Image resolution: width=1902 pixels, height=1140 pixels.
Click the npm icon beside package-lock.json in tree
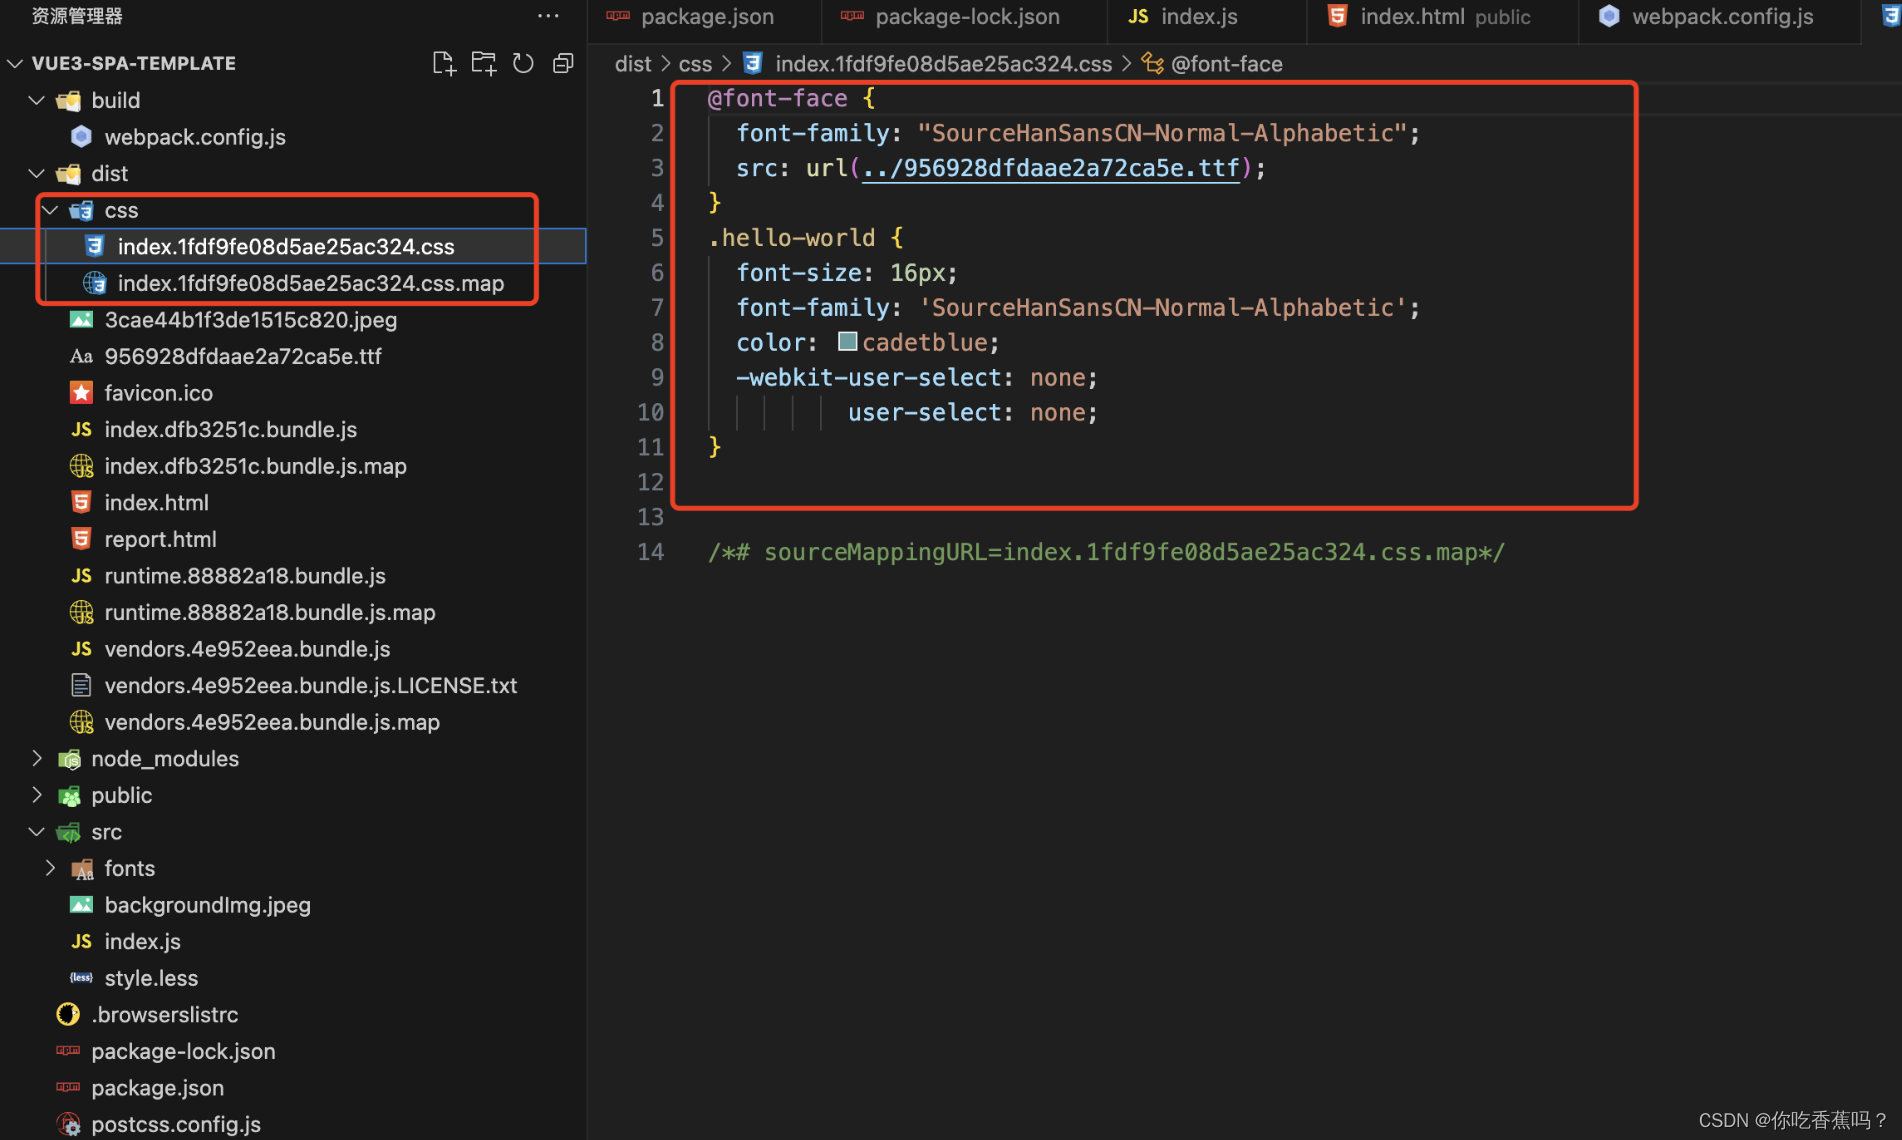tap(68, 1051)
